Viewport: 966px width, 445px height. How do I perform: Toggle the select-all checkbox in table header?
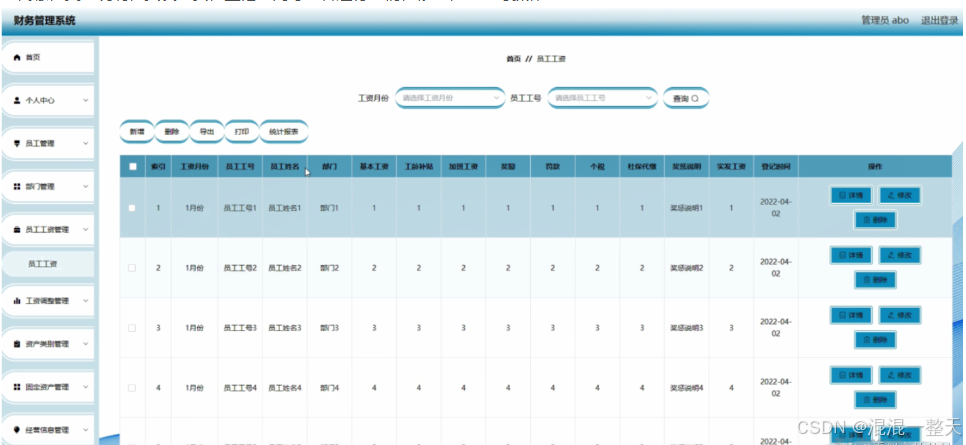(132, 166)
